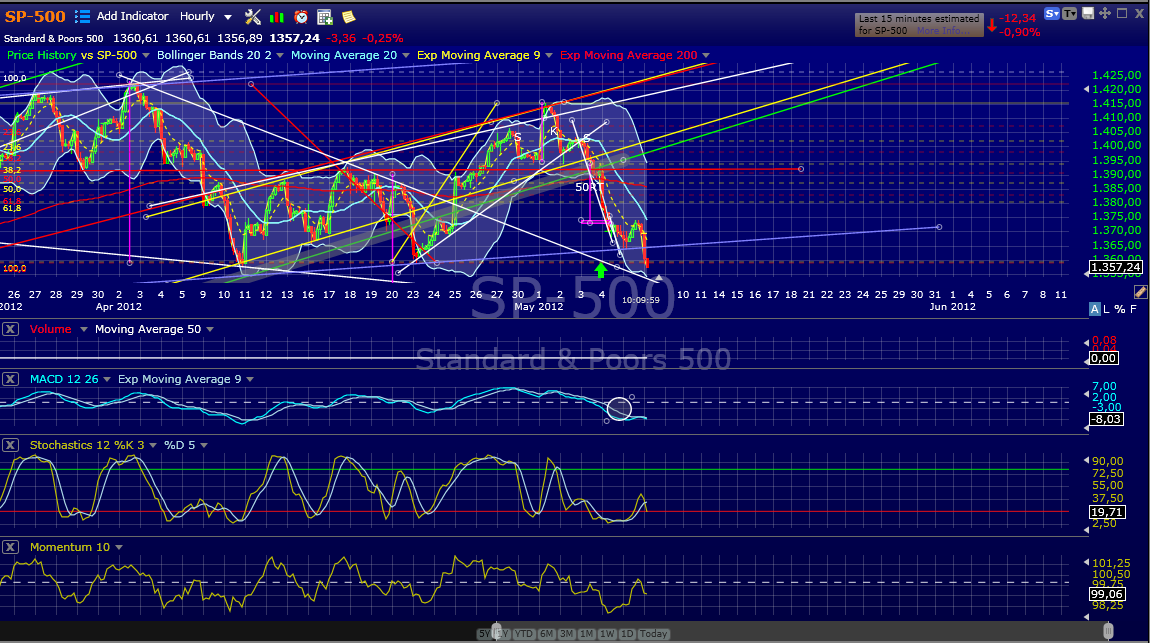This screenshot has height=643, width=1150.
Task: Select the 3M time range
Action: 566,633
